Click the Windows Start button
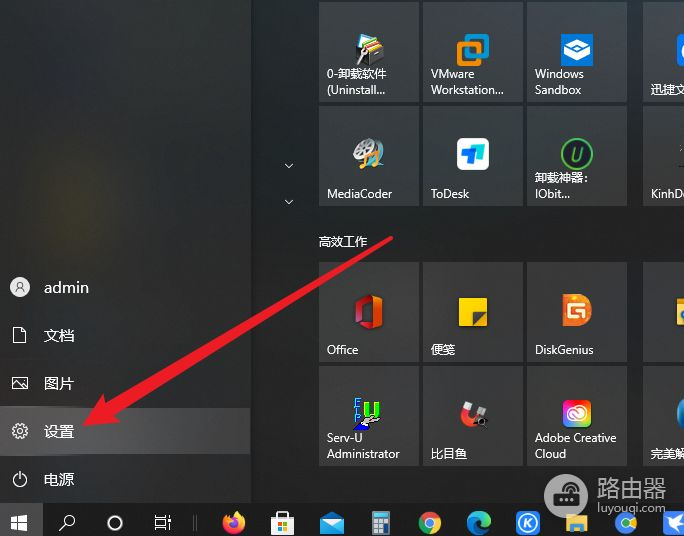 coord(20,521)
